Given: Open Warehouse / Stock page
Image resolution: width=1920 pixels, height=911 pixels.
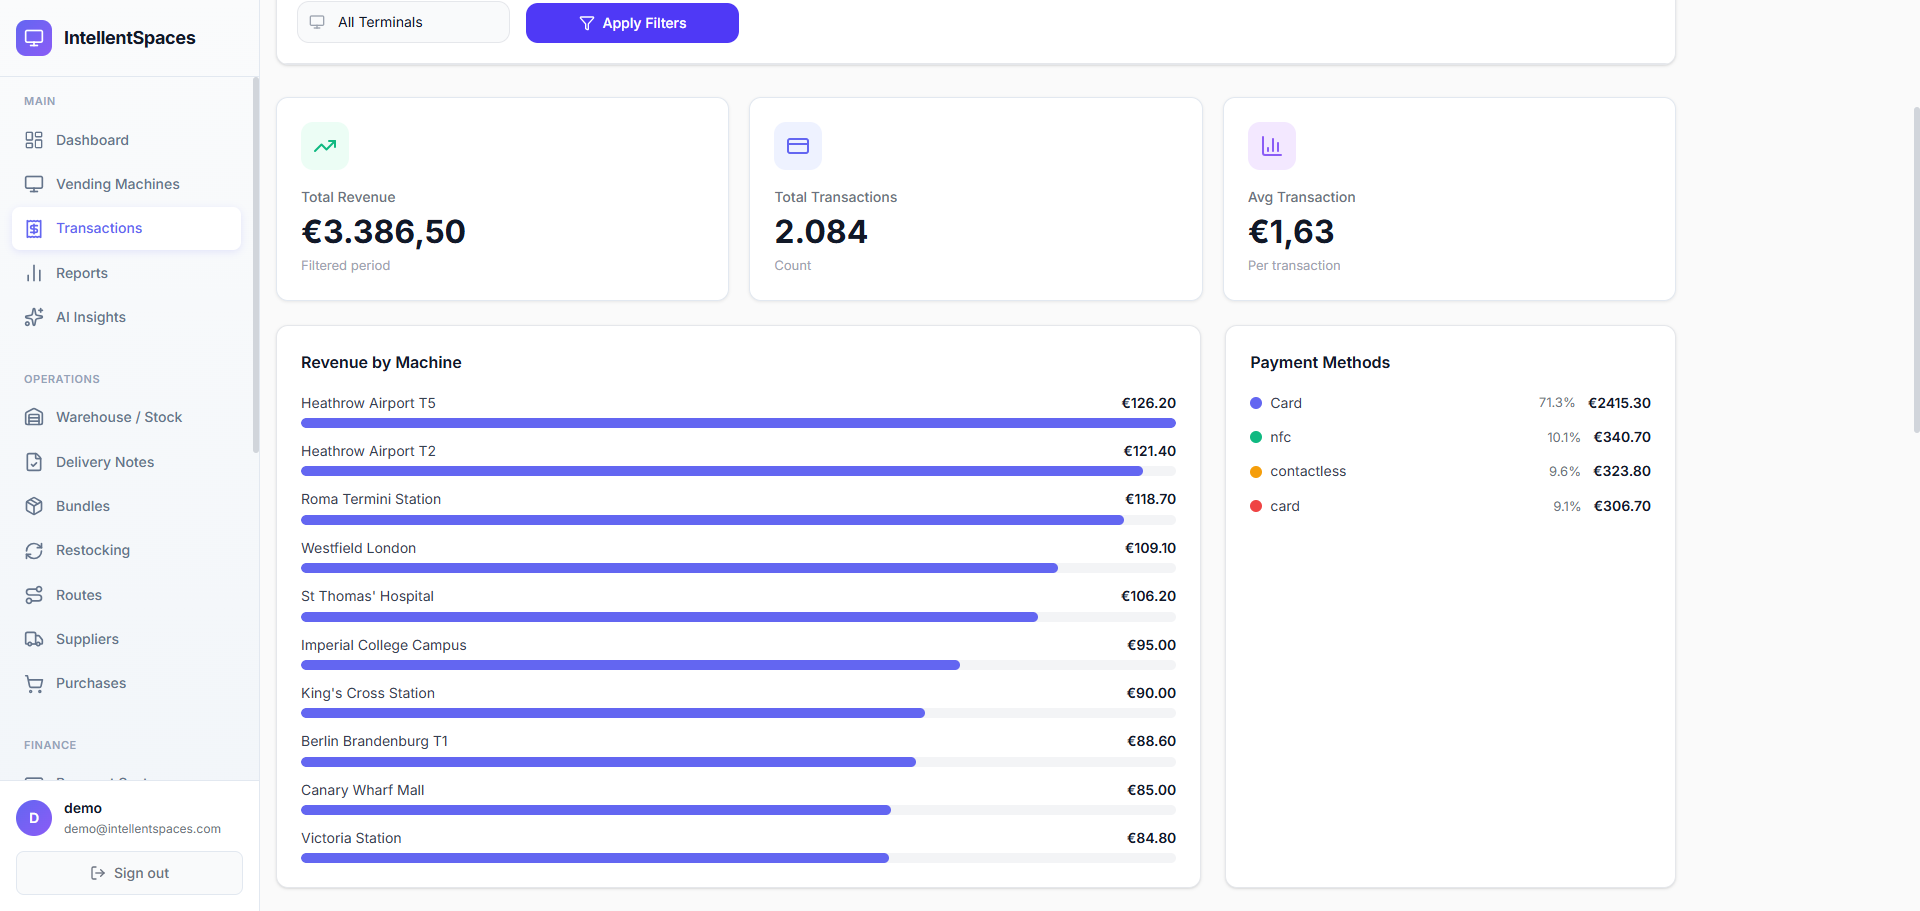Looking at the screenshot, I should pyautogui.click(x=126, y=417).
